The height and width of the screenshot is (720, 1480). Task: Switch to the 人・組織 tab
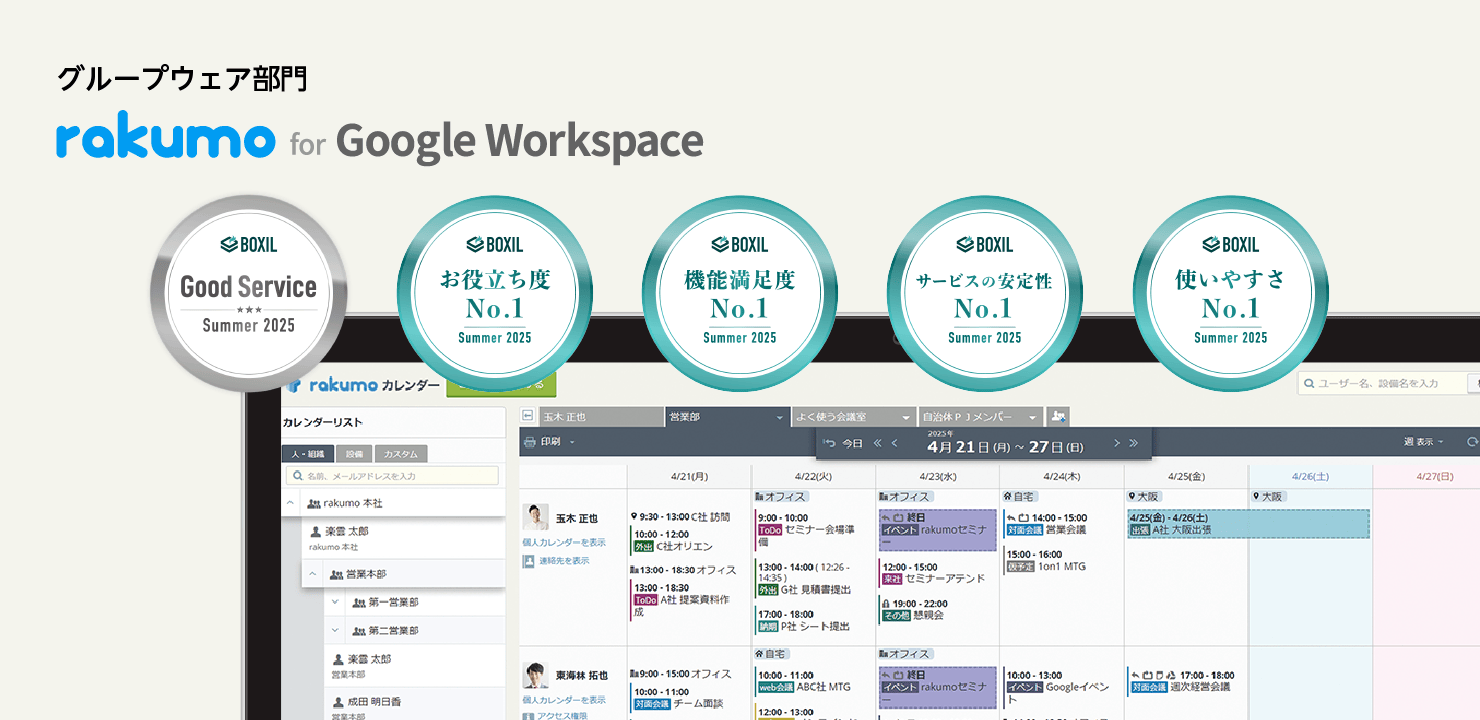[308, 454]
